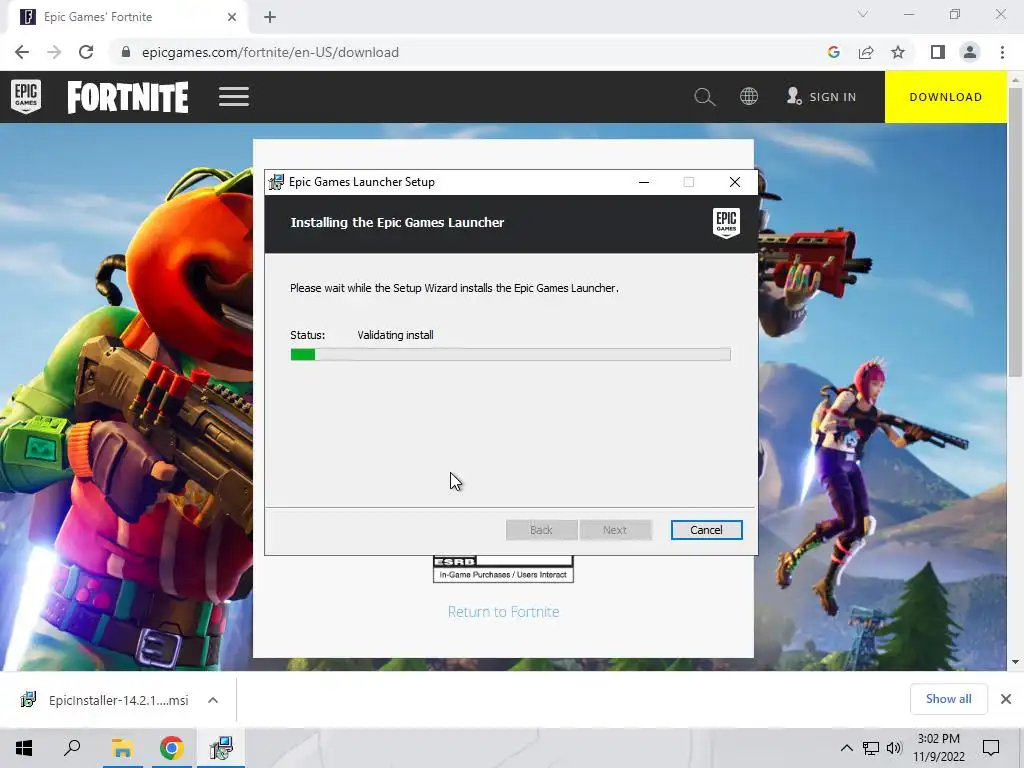Click the Google icon in address bar

click(x=833, y=52)
